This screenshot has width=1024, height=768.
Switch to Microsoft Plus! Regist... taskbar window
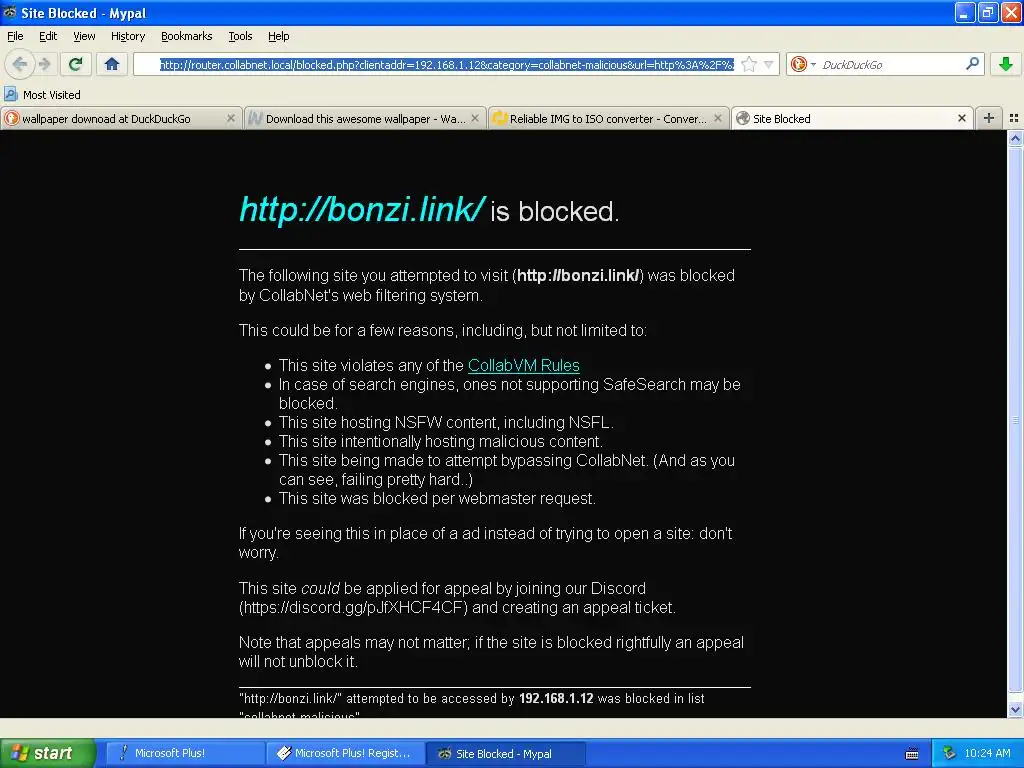pyautogui.click(x=346, y=753)
